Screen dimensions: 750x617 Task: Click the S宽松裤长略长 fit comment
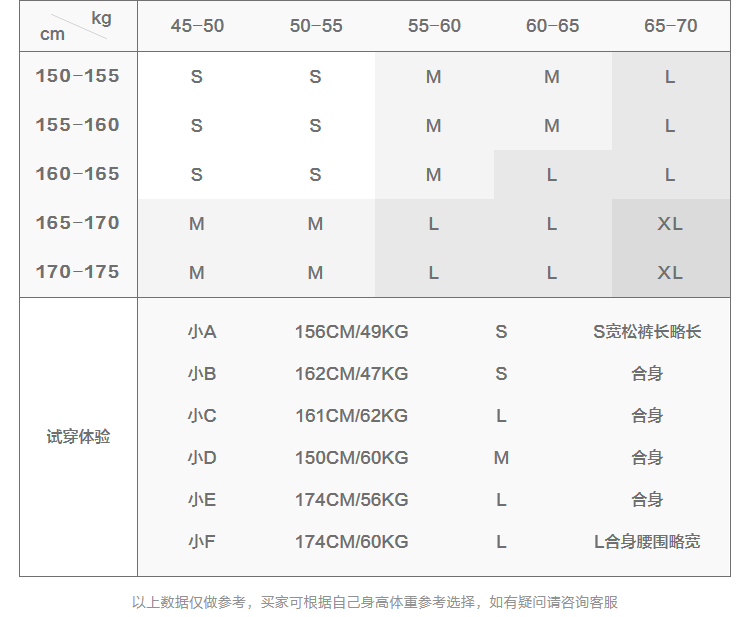647,332
